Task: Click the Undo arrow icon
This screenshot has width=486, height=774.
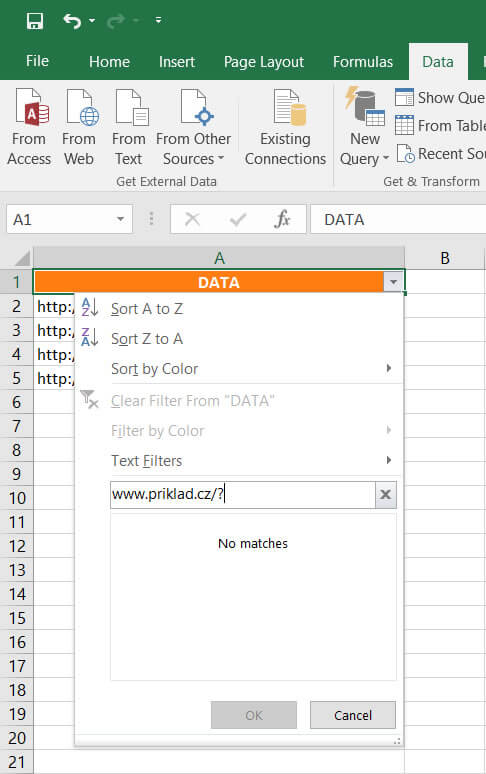Action: pyautogui.click(x=72, y=21)
